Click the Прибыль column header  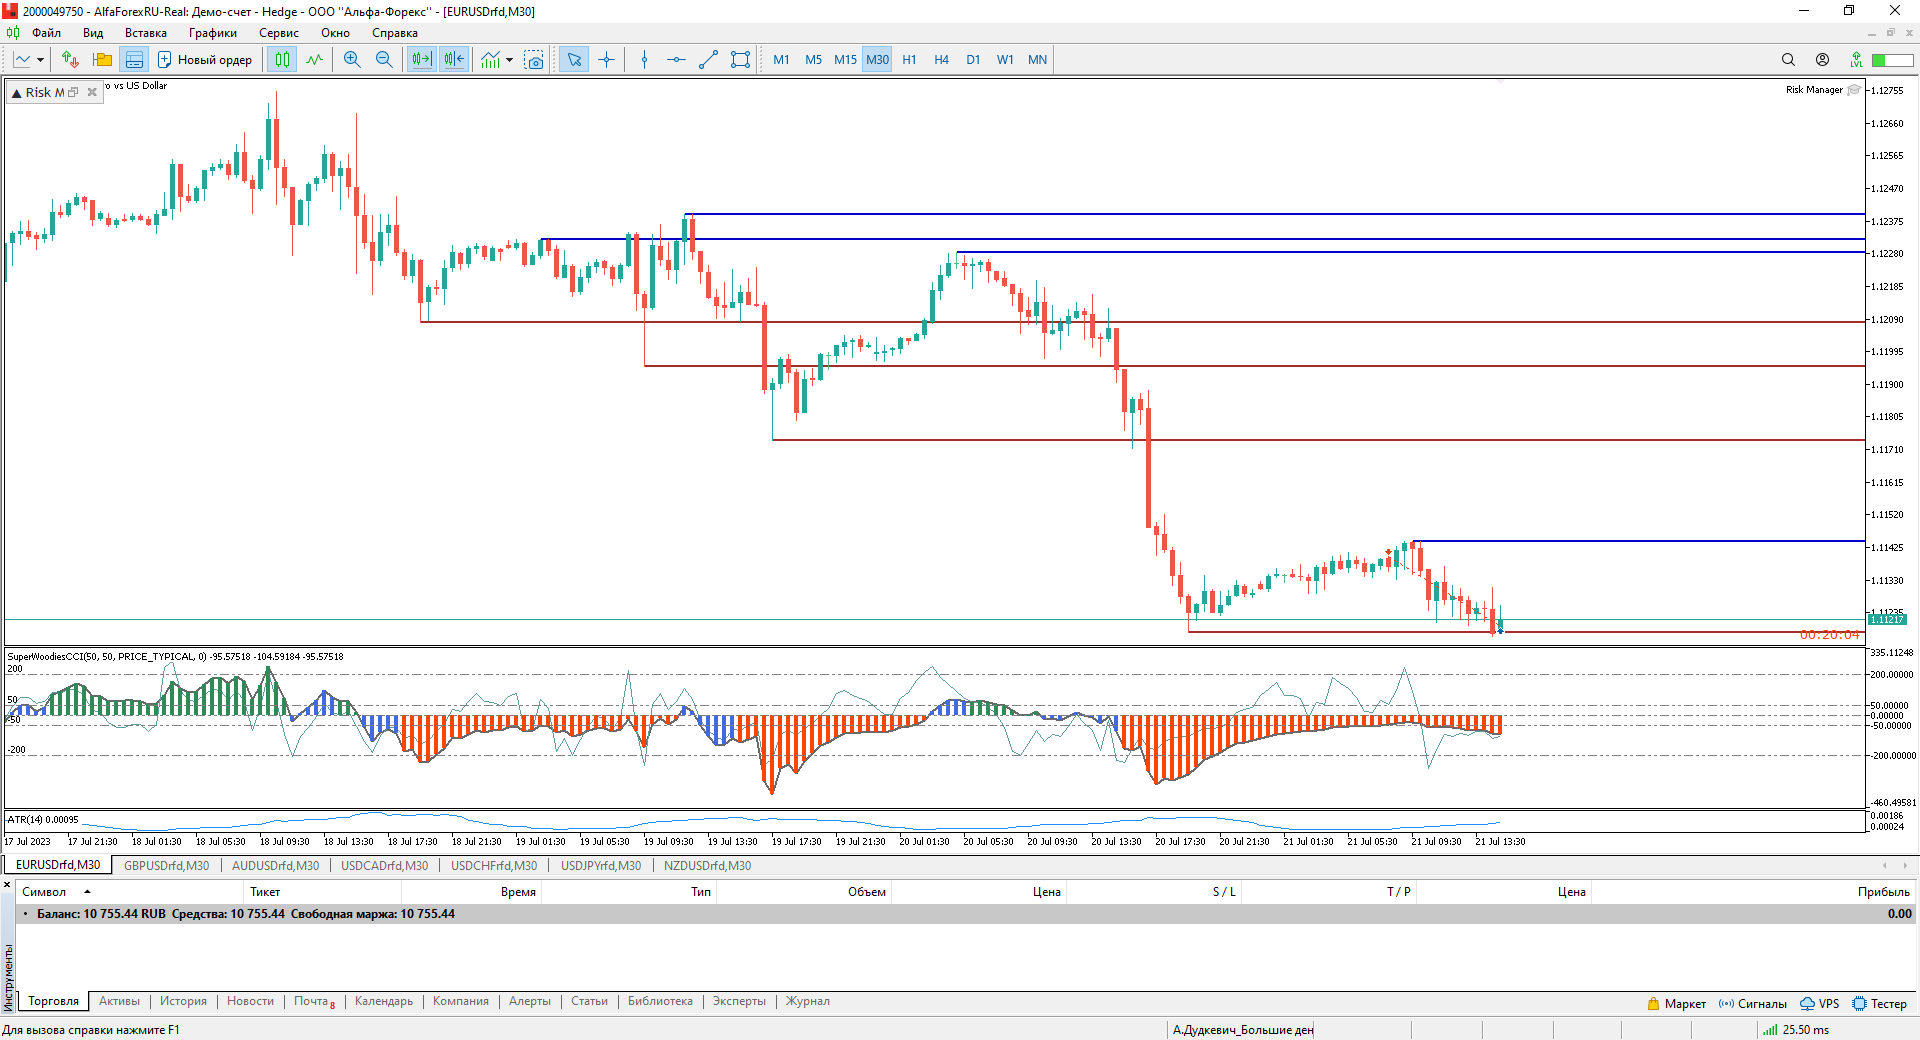click(x=1883, y=892)
